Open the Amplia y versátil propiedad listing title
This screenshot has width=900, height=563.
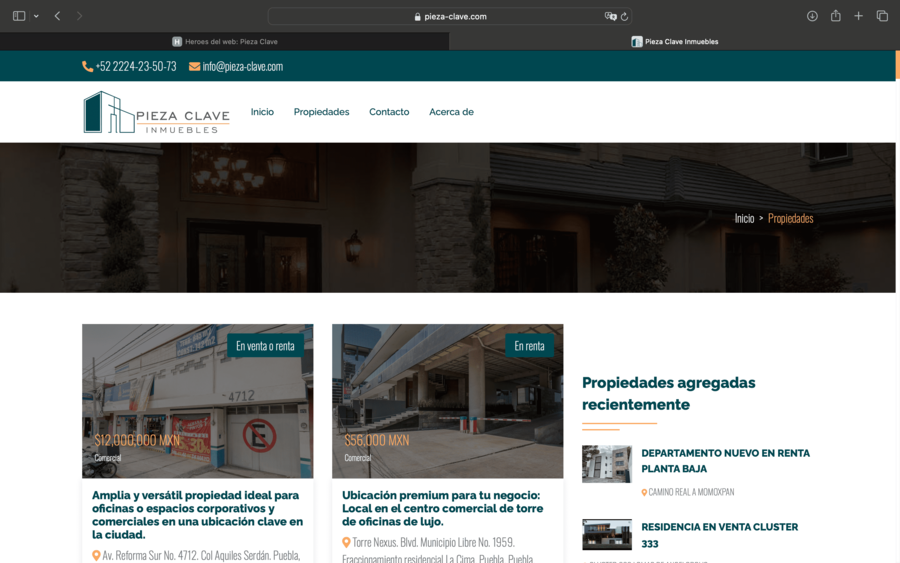pyautogui.click(x=197, y=515)
